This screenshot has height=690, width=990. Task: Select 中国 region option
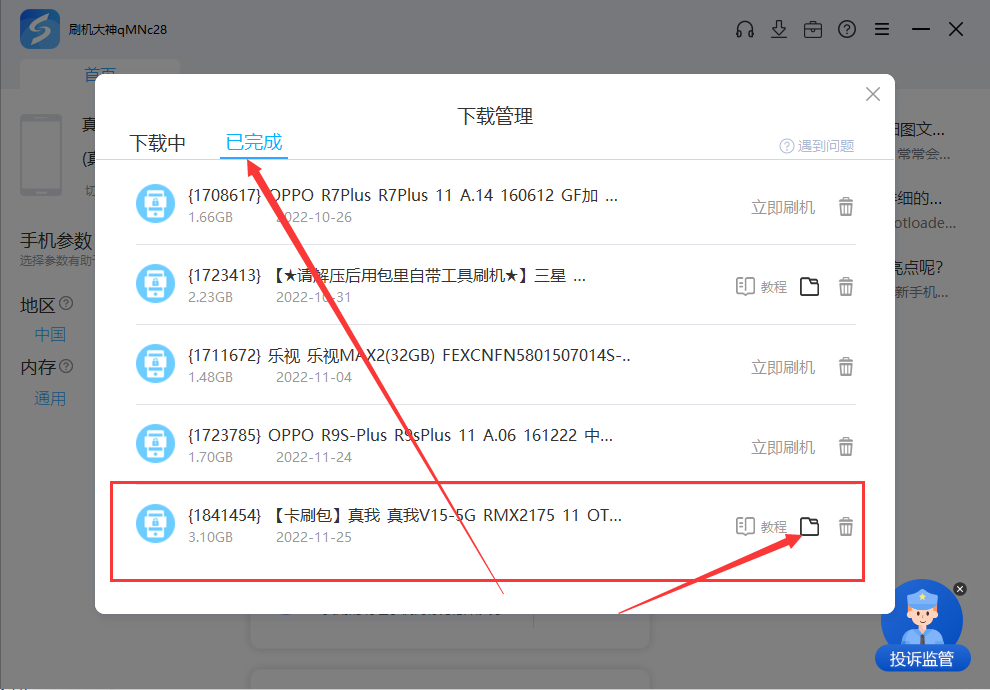50,335
